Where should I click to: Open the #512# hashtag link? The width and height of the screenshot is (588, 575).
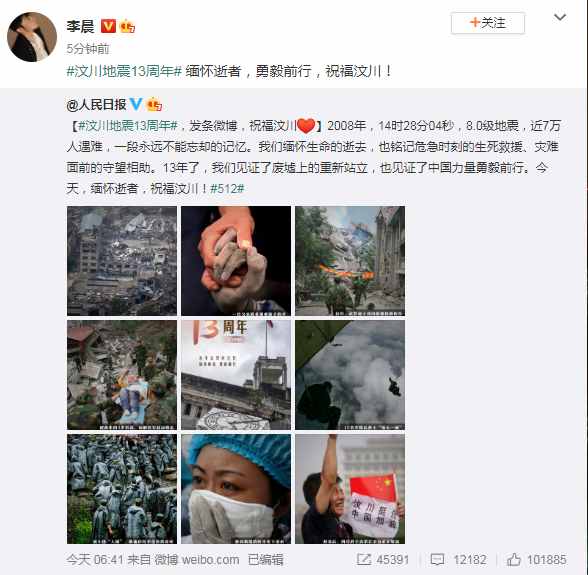[x=227, y=188]
